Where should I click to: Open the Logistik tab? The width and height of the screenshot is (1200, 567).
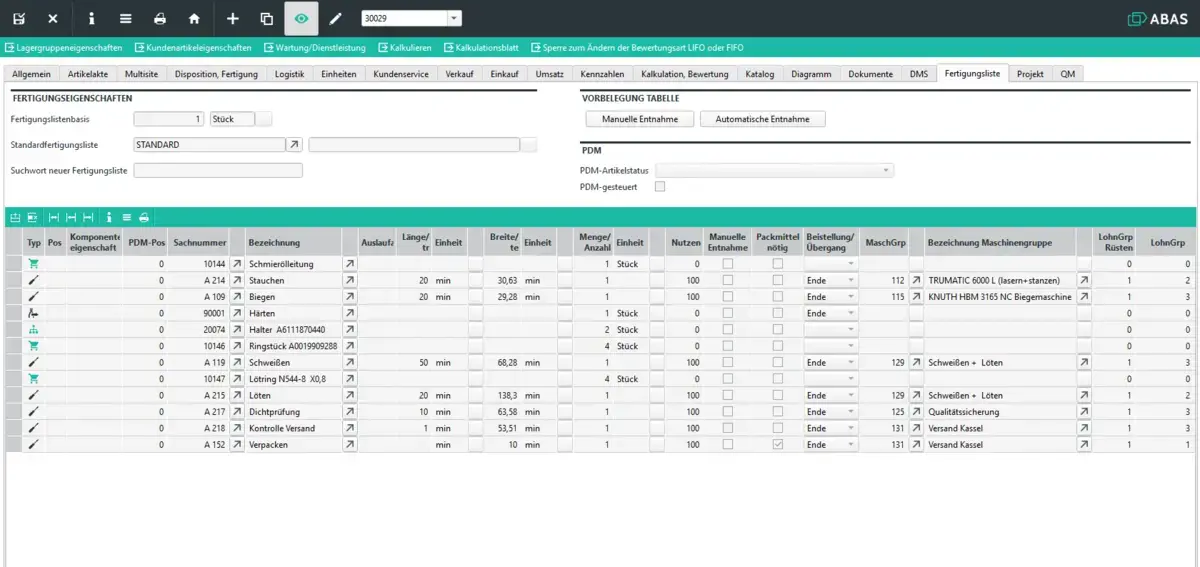coord(289,74)
